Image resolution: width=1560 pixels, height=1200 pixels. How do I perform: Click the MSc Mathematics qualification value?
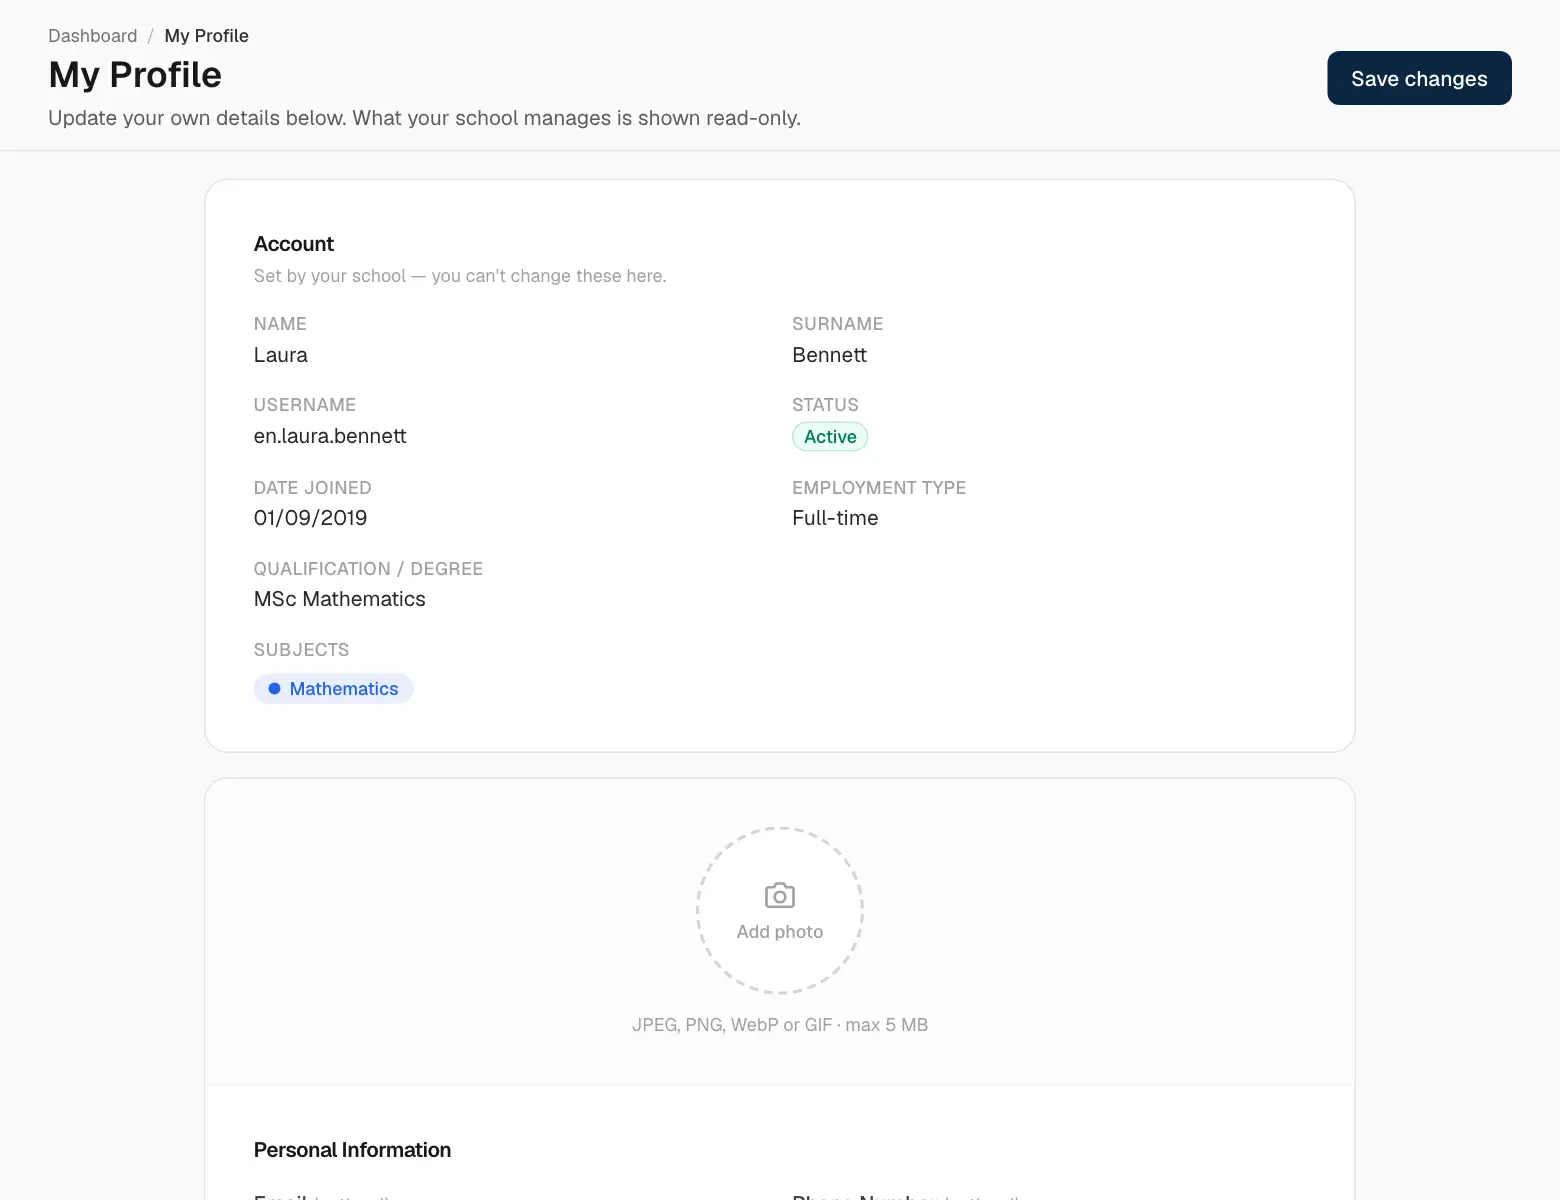[x=340, y=599]
